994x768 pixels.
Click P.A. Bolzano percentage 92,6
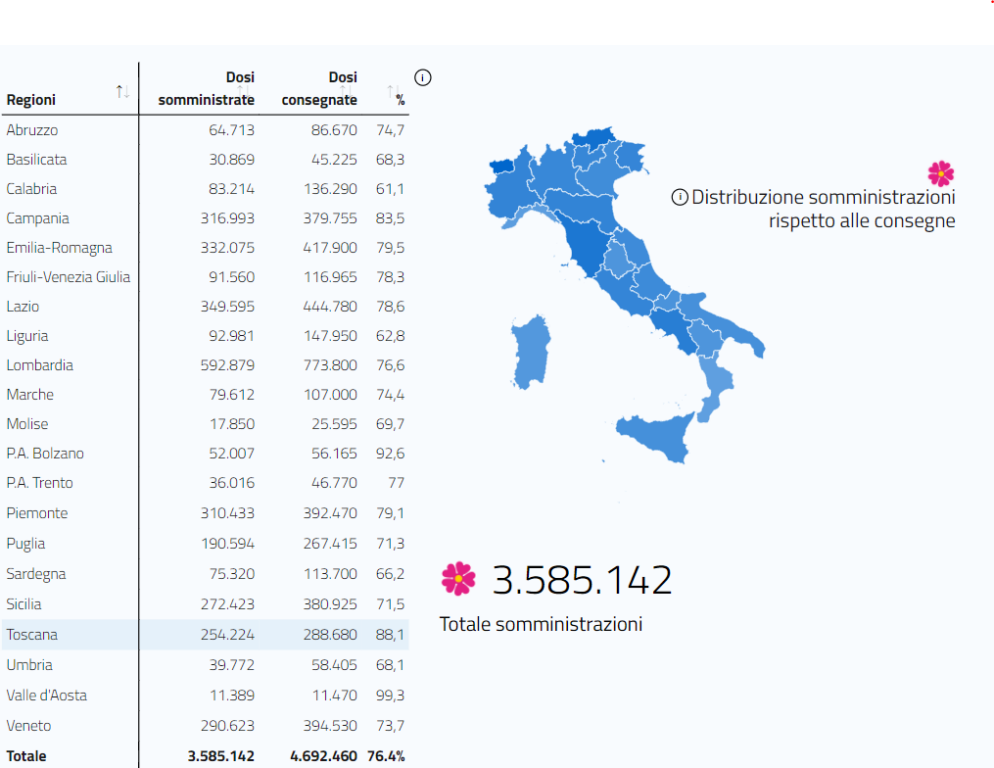click(x=390, y=453)
